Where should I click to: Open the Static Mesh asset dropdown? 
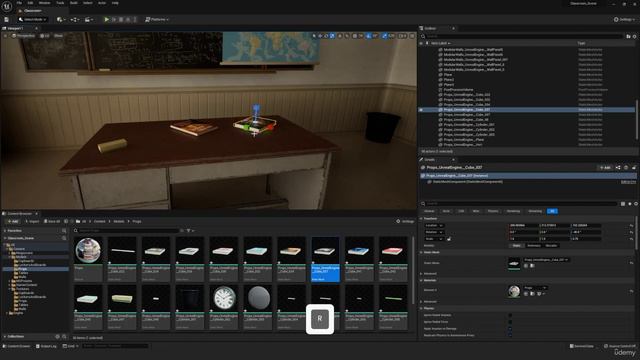(546, 260)
